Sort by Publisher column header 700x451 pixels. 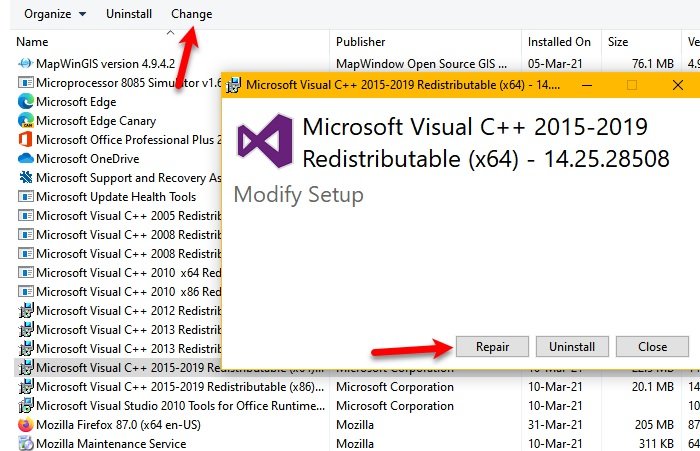coord(361,42)
